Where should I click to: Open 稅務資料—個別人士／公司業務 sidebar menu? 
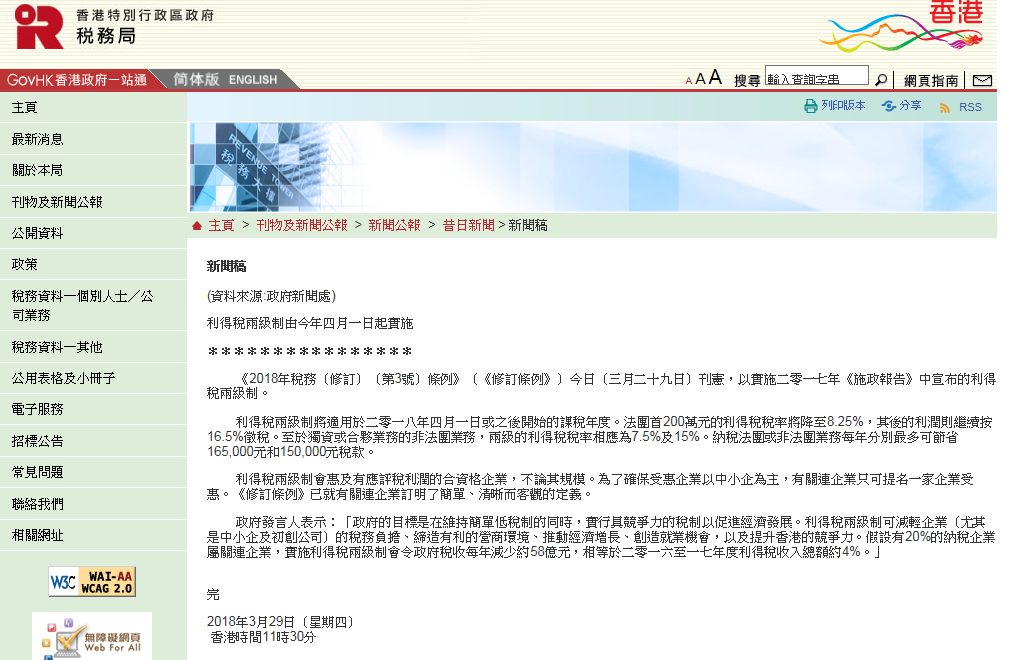point(83,305)
